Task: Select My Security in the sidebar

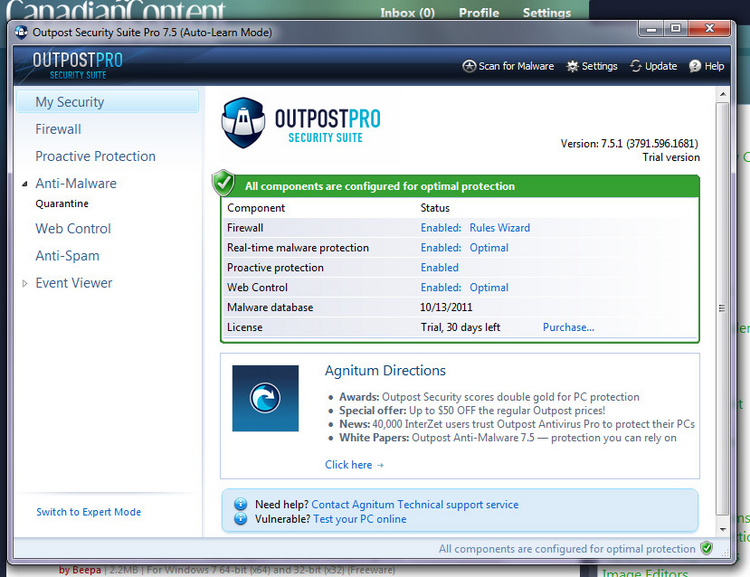Action: pos(108,102)
